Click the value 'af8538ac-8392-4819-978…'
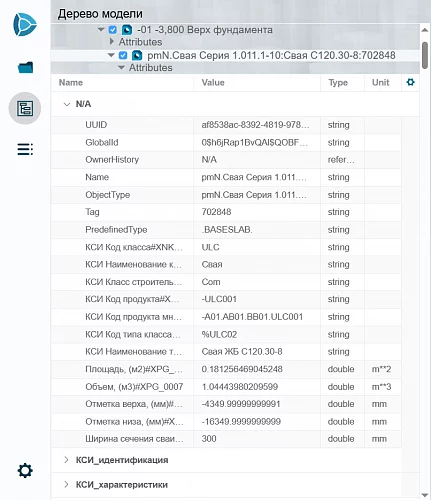 pyautogui.click(x=255, y=125)
